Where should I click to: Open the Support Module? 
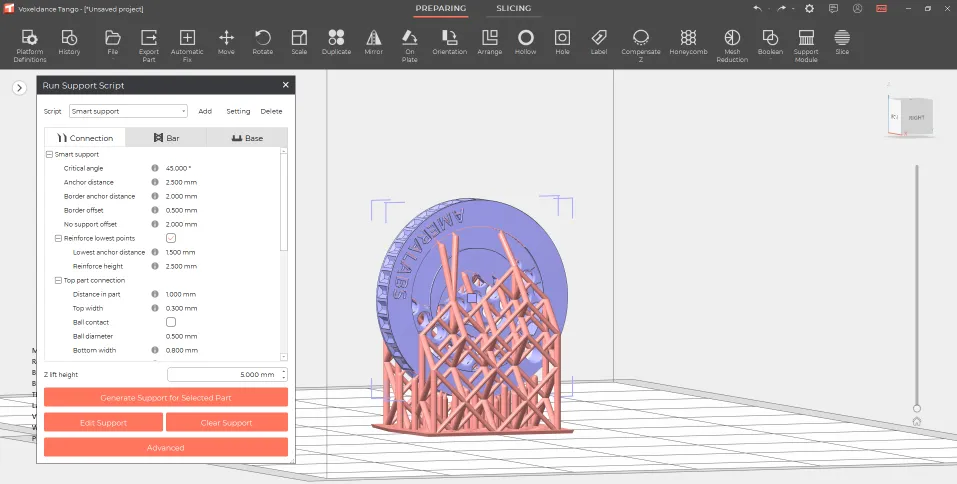pyautogui.click(x=806, y=45)
